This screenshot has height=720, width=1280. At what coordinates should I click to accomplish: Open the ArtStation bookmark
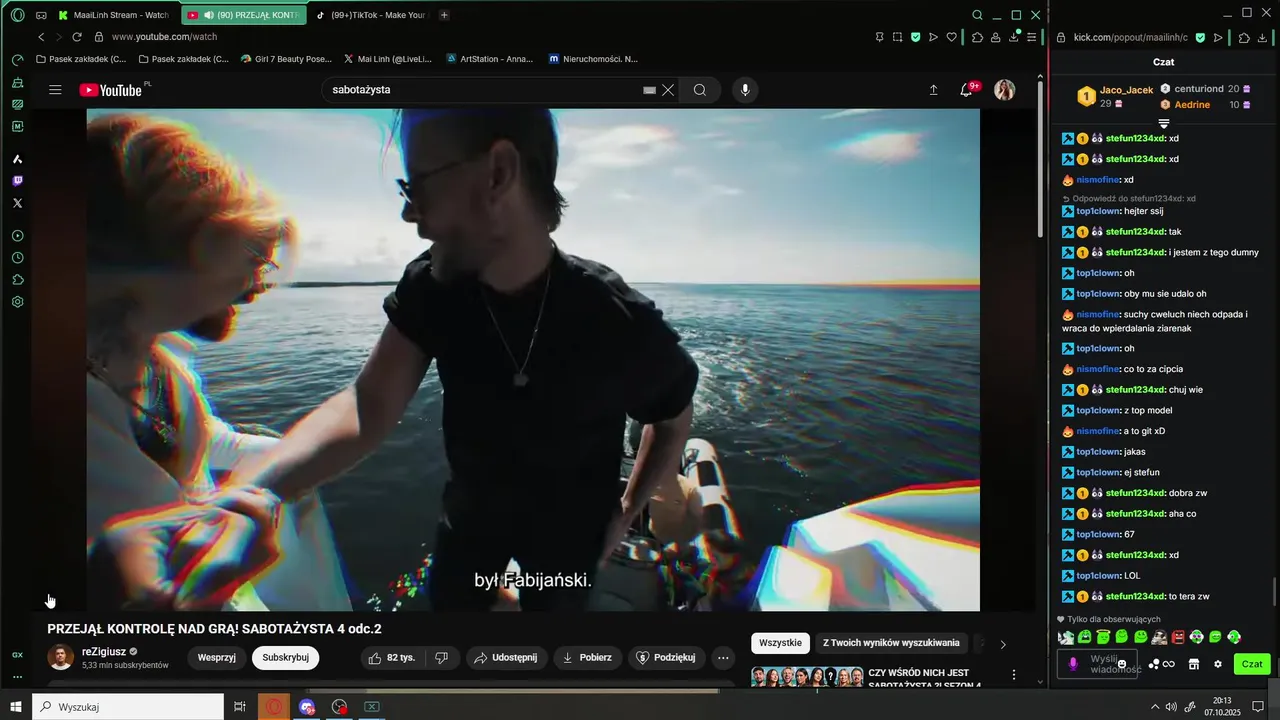490,59
